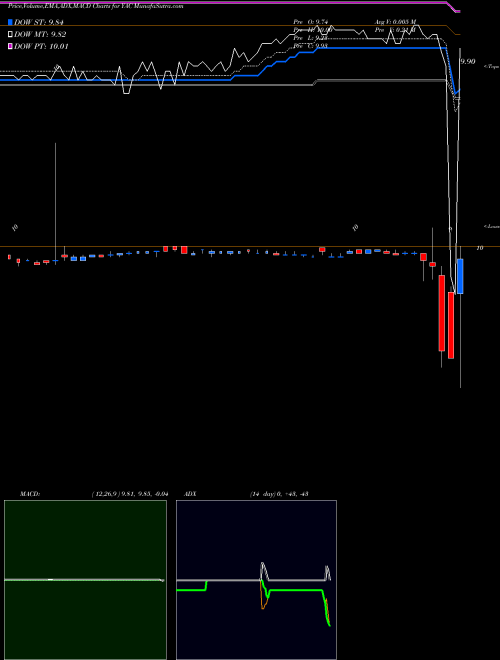
Task: Click the 'Avg V: 0.005 M' value
Action: [395, 22]
